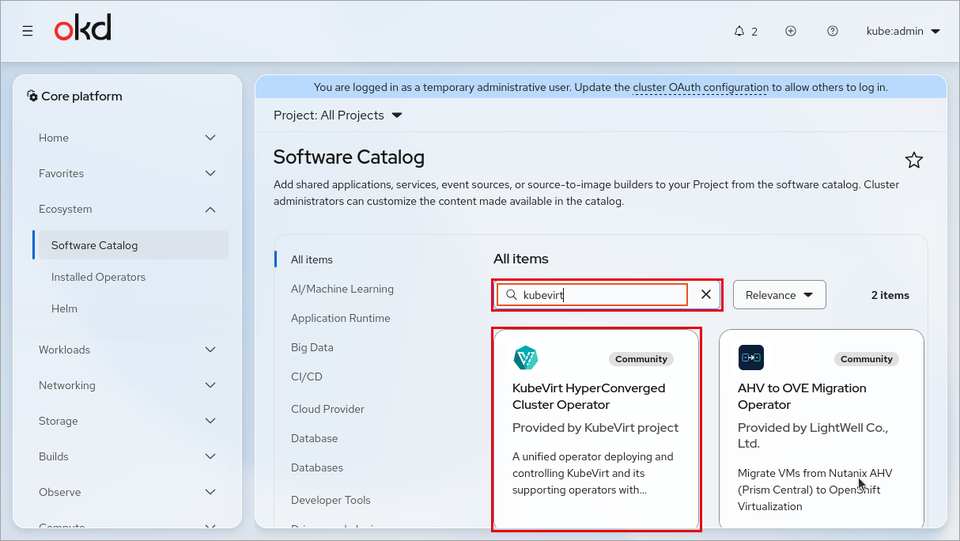The image size is (960, 541).
Task: Clear the kubevirt search text
Action: click(706, 294)
